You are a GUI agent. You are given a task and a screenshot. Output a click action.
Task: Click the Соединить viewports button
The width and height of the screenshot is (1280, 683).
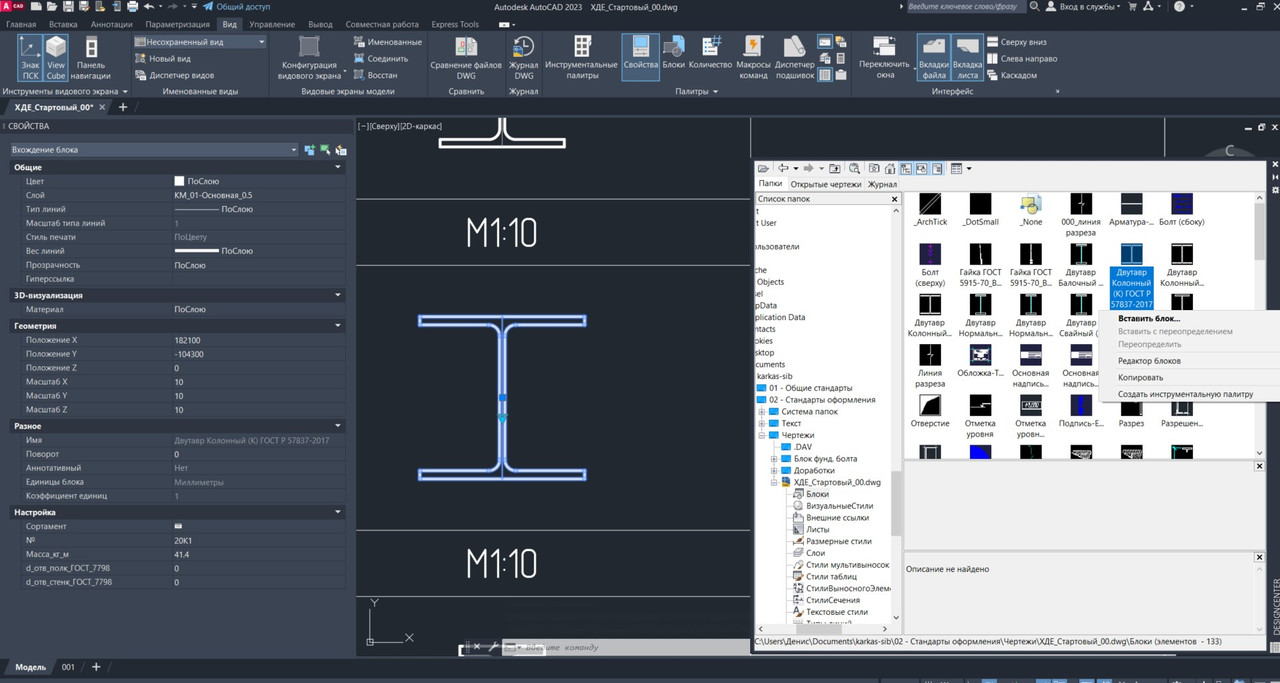379,59
